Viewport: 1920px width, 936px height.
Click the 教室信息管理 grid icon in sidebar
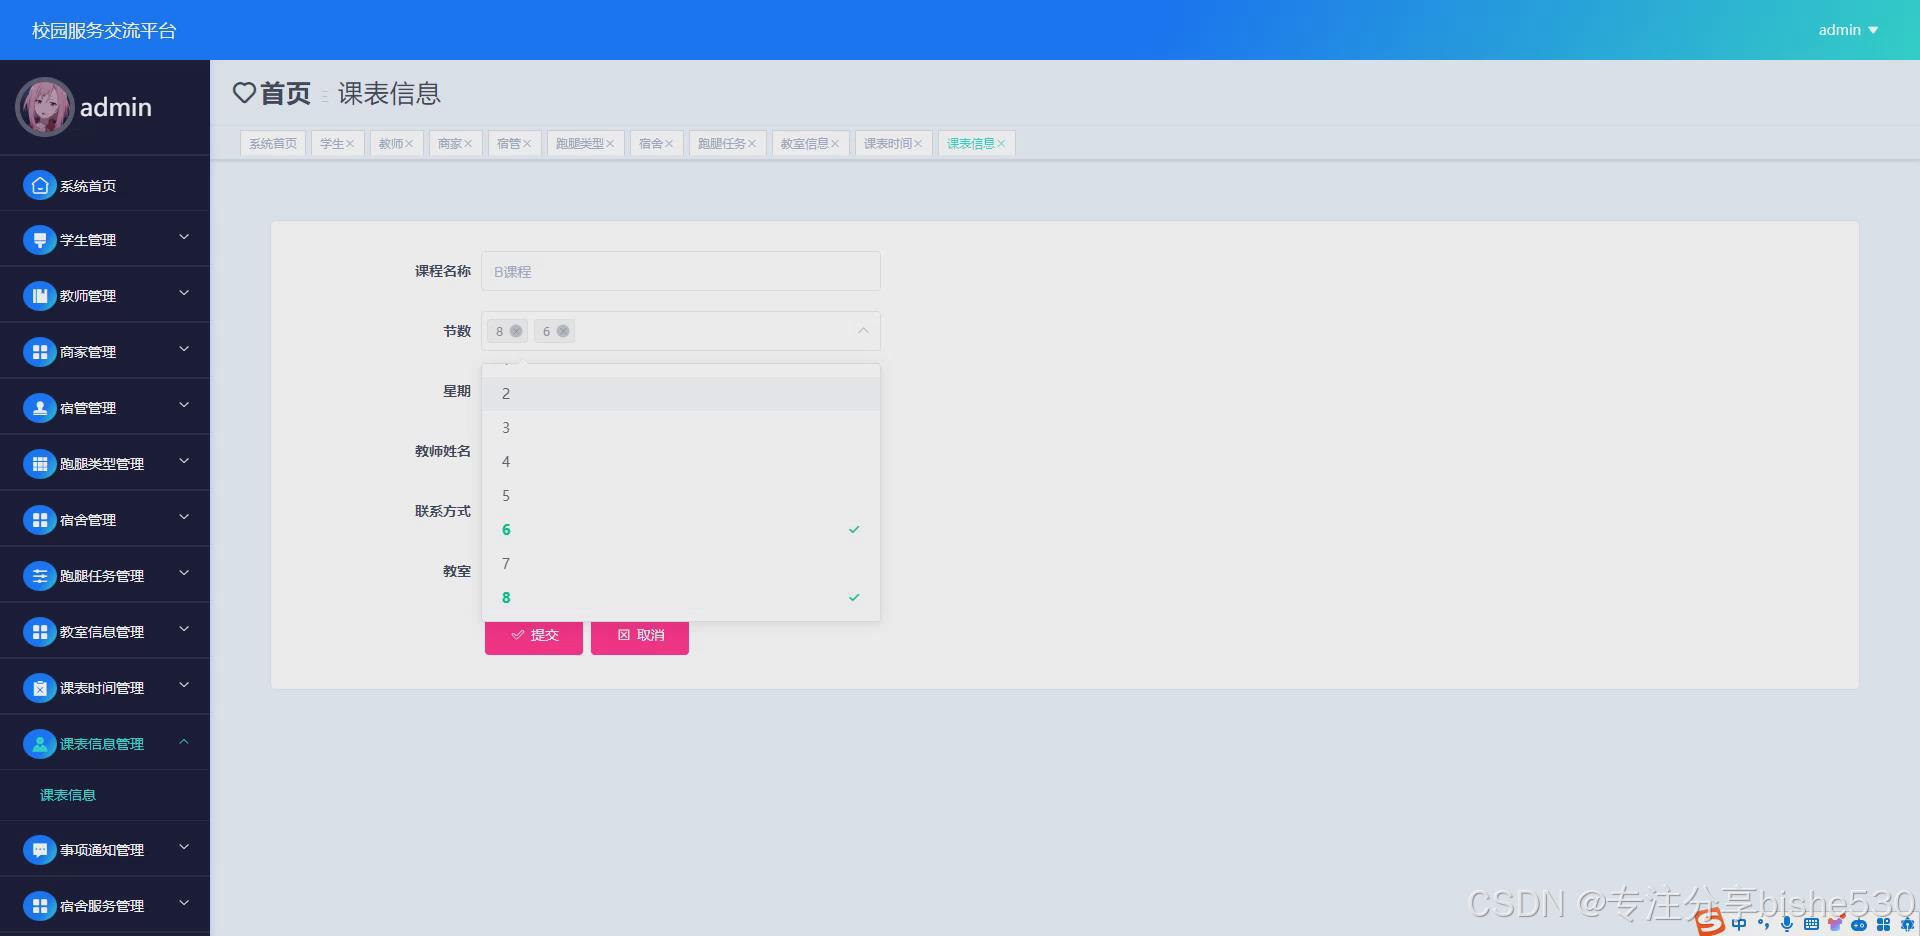tap(39, 631)
